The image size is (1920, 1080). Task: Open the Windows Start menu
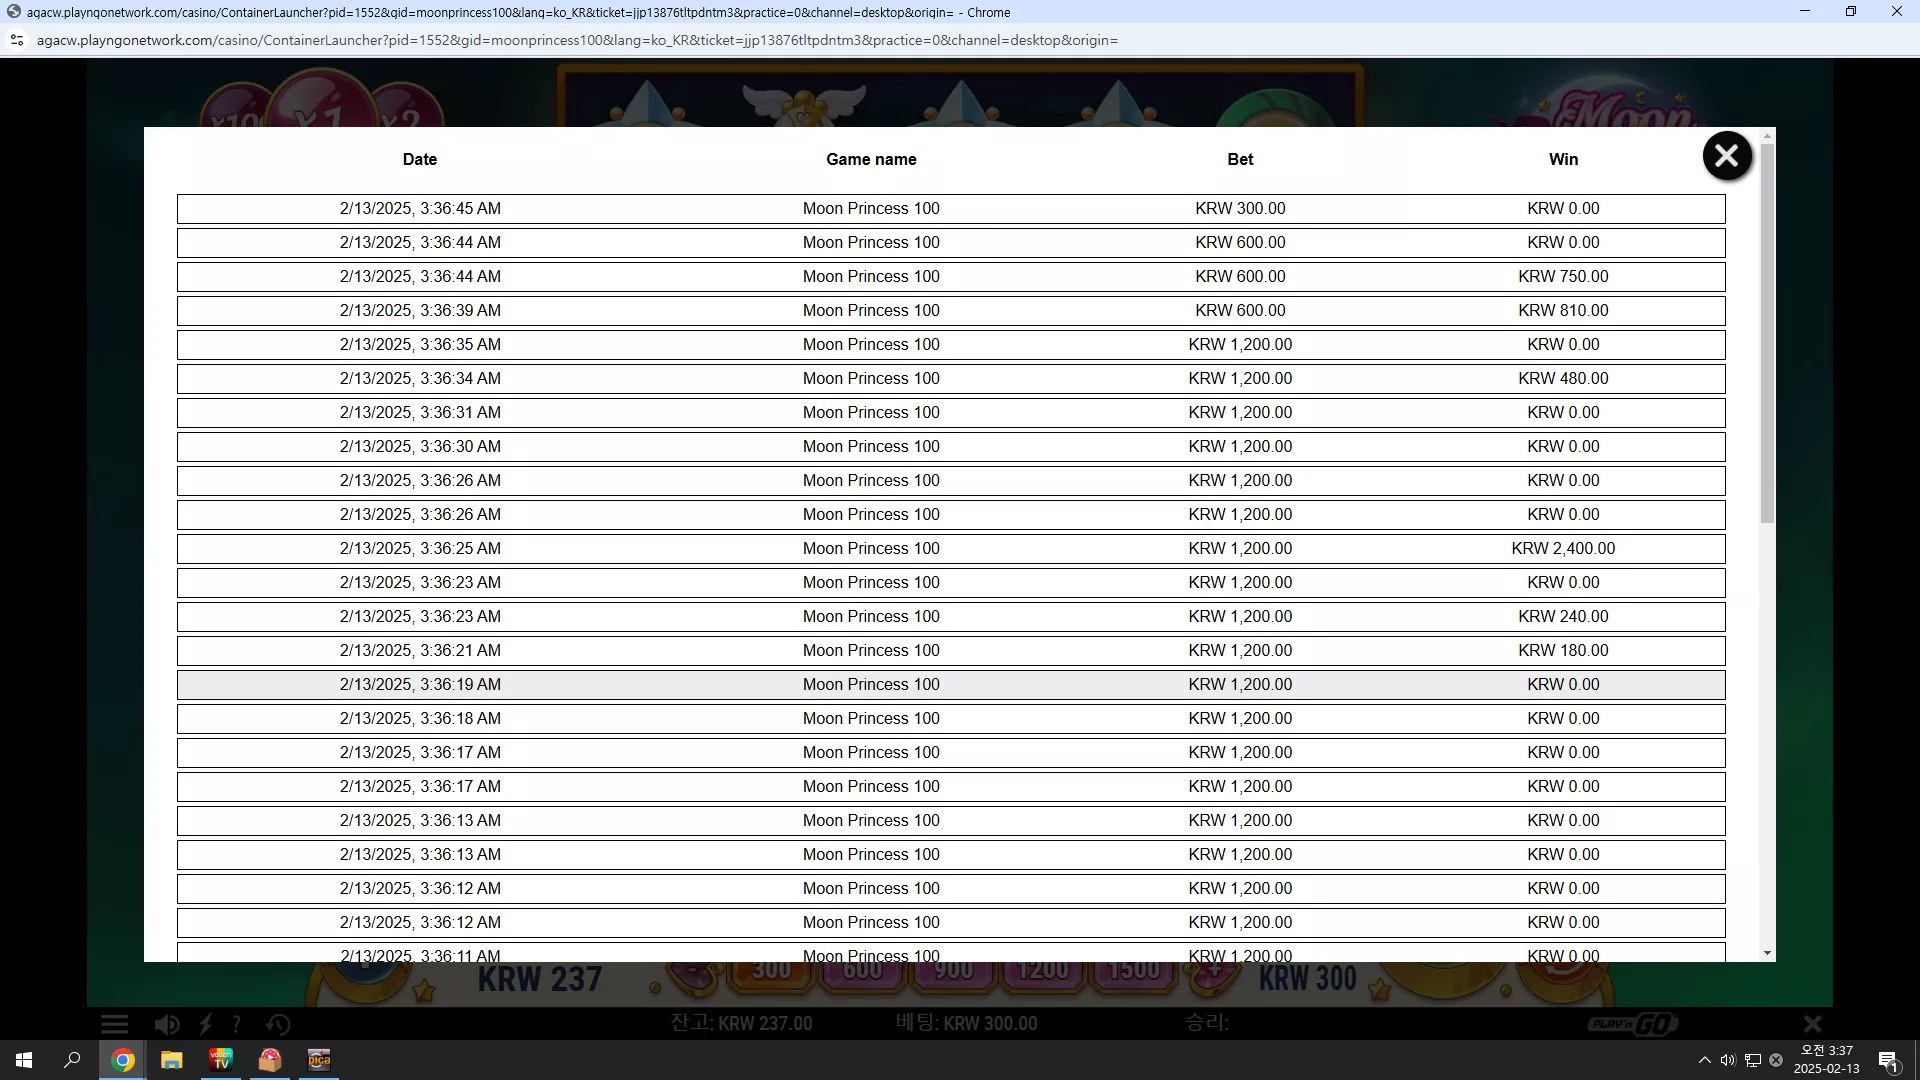(24, 1060)
